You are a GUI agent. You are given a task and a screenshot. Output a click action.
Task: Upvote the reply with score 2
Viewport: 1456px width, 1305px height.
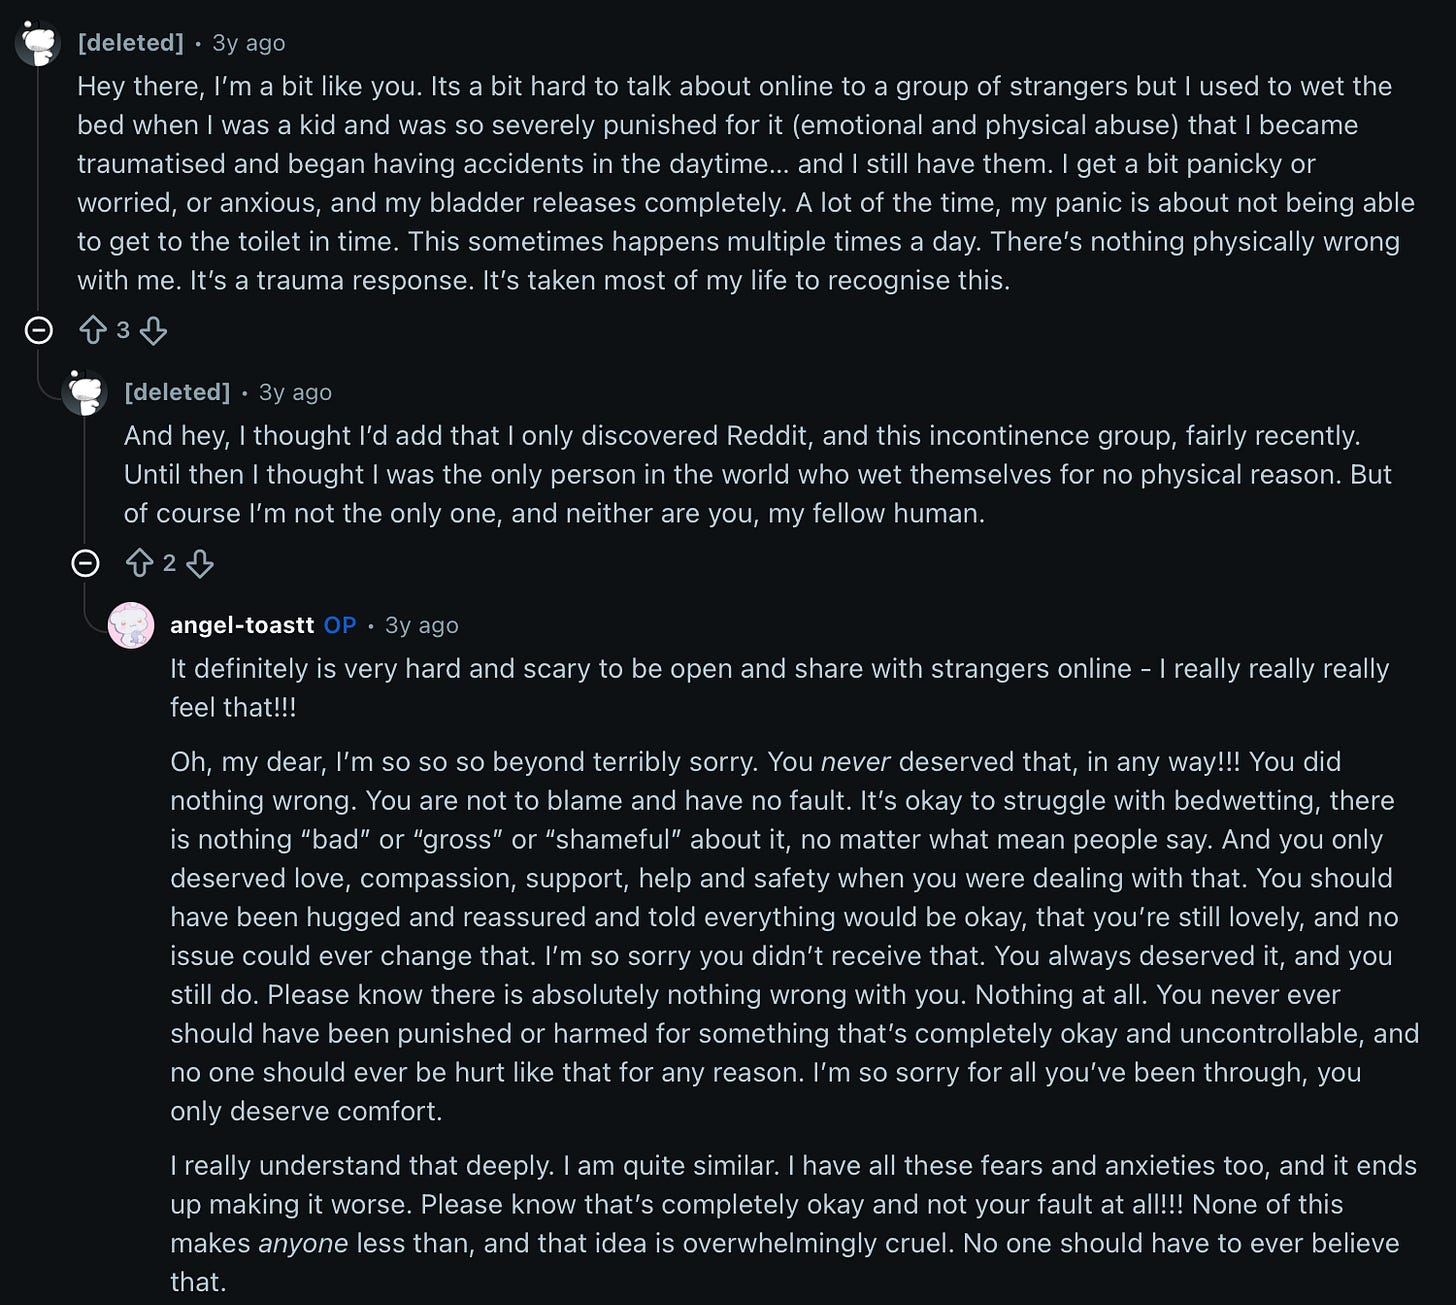coord(139,564)
